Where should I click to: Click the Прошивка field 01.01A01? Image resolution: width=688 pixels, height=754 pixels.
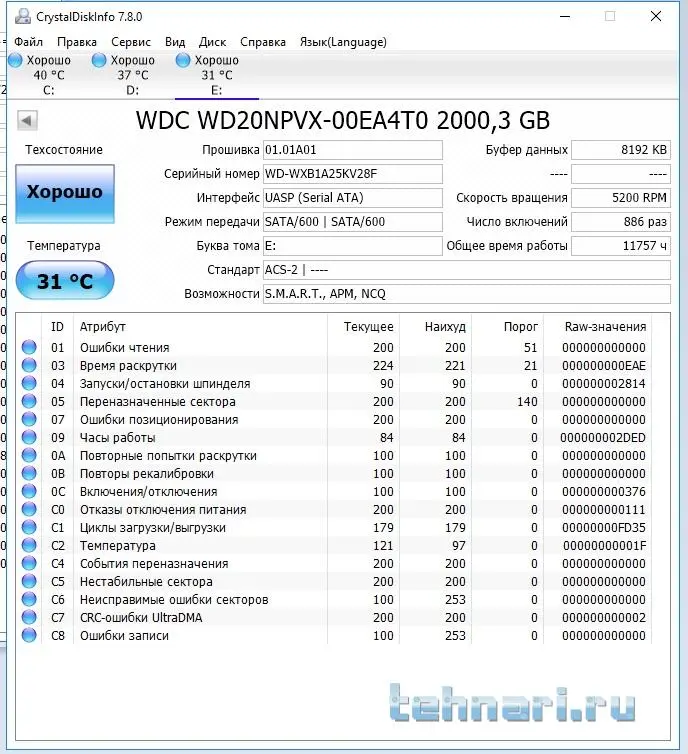point(352,150)
